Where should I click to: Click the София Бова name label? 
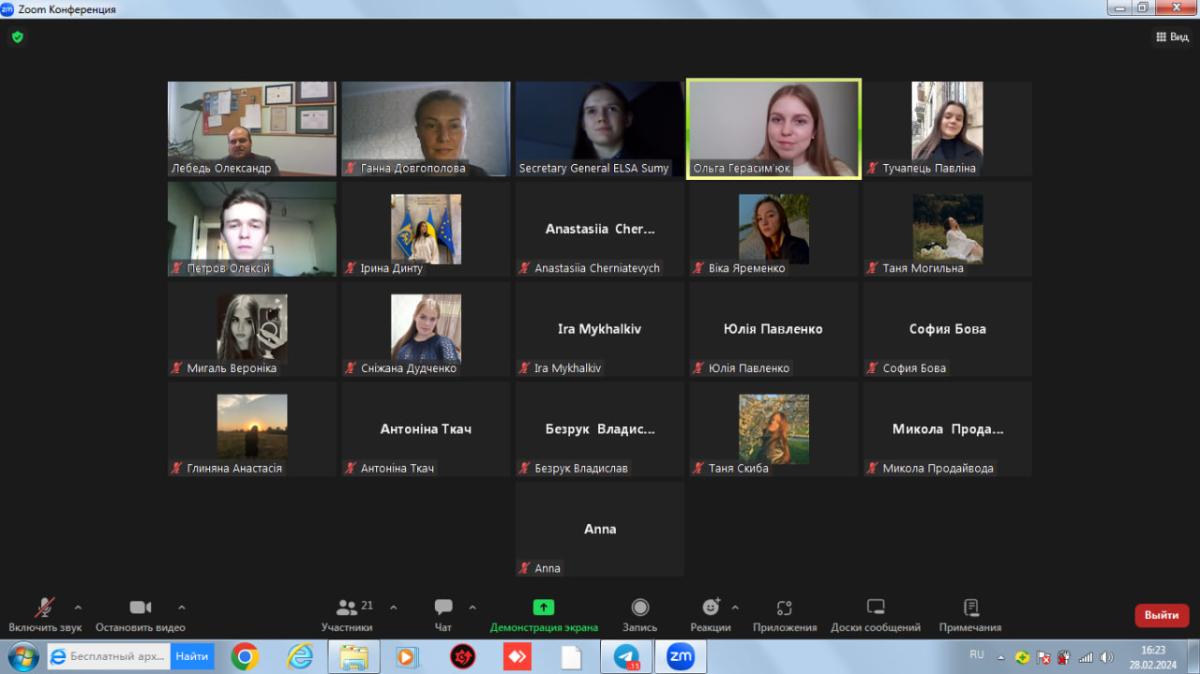point(914,368)
